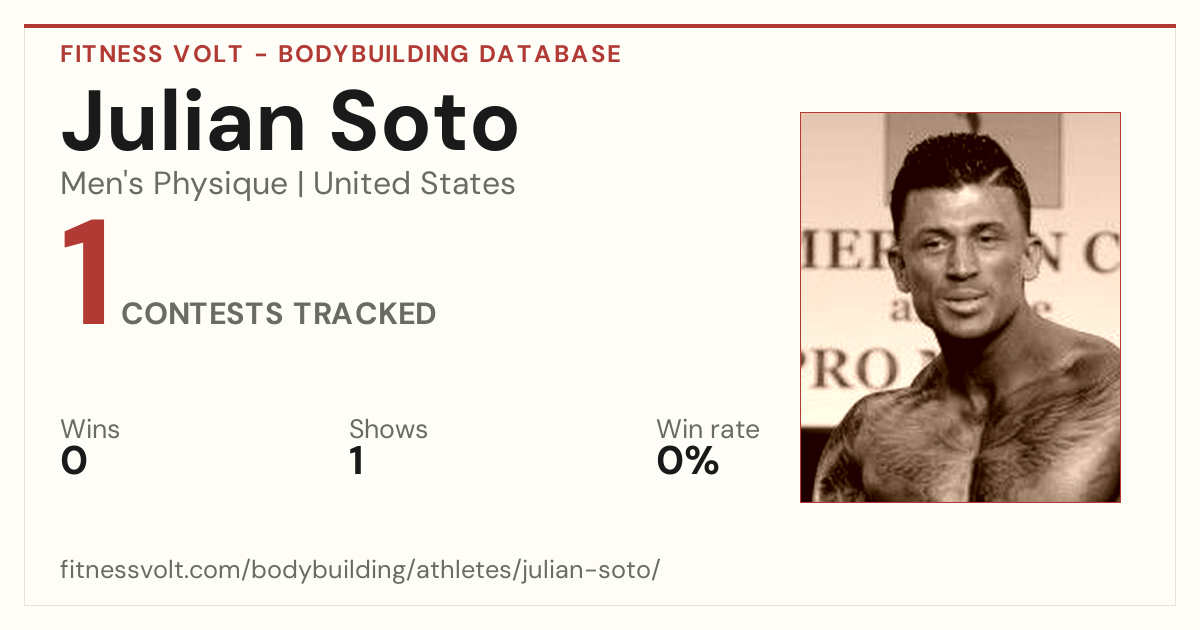
Task: Click the red top border line
Action: point(600,26)
